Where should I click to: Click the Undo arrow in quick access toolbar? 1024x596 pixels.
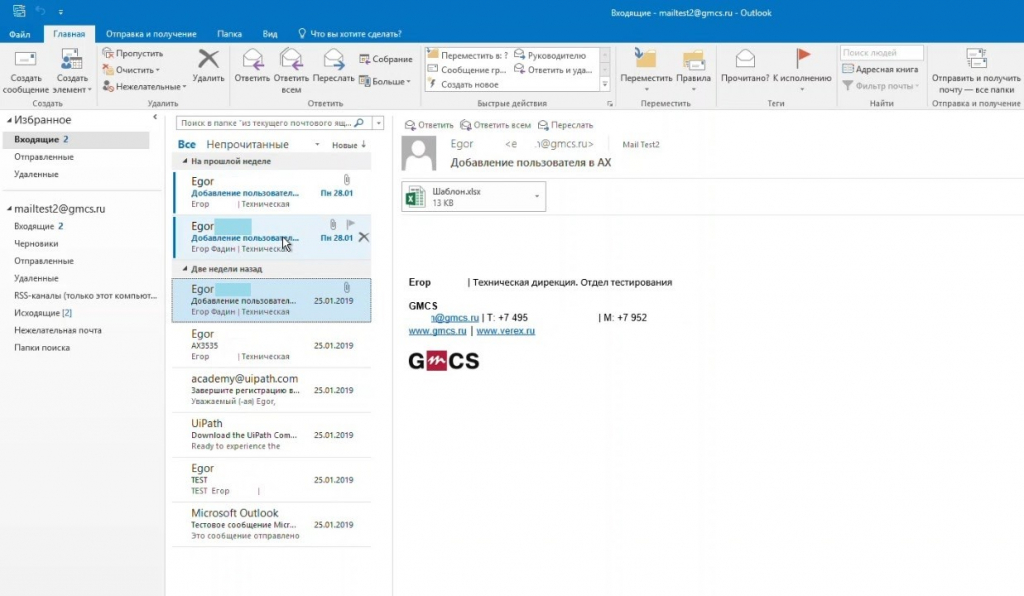(40, 11)
